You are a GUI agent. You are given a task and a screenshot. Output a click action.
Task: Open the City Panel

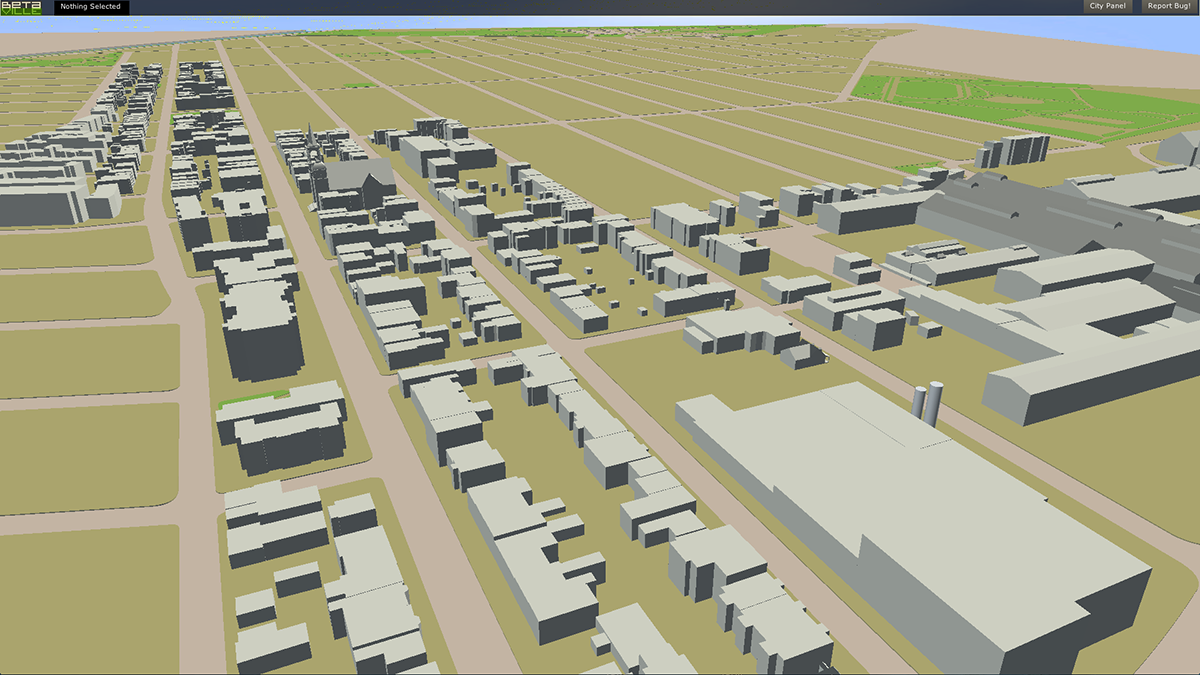tap(1107, 7)
